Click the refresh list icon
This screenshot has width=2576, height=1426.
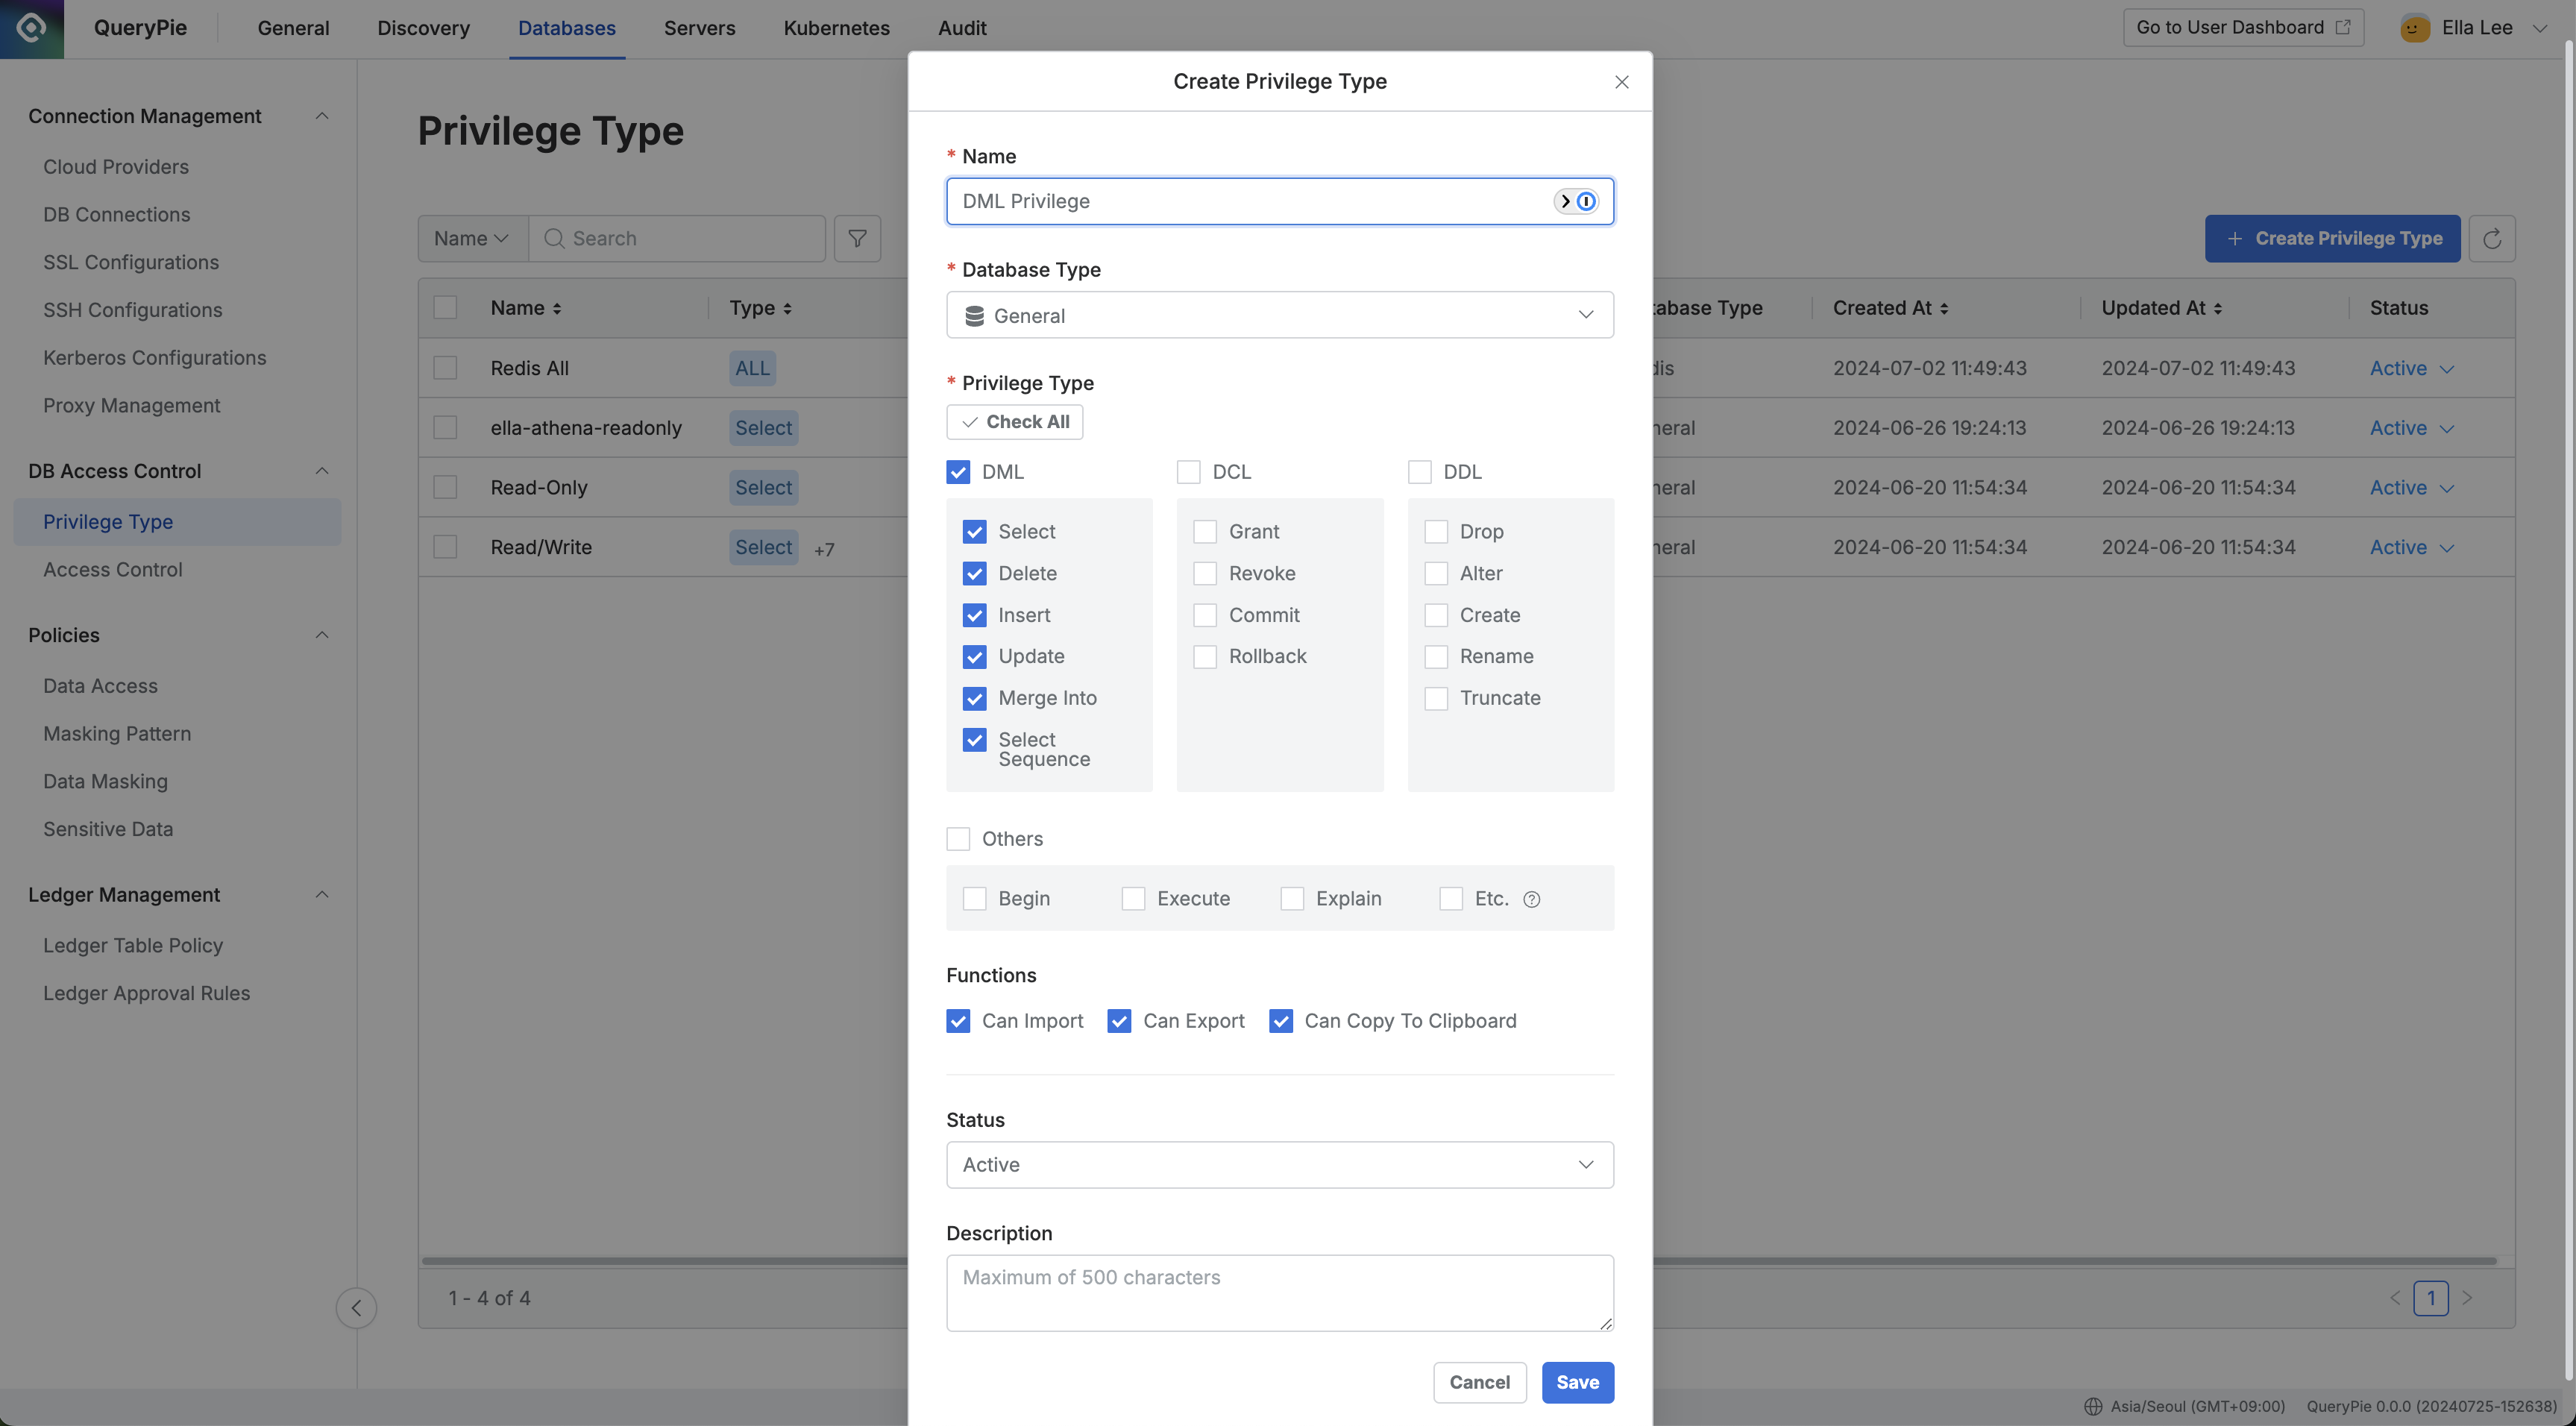2491,238
